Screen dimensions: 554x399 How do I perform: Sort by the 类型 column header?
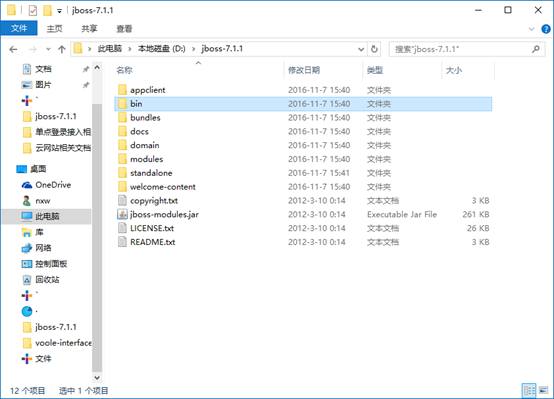pyautogui.click(x=375, y=70)
